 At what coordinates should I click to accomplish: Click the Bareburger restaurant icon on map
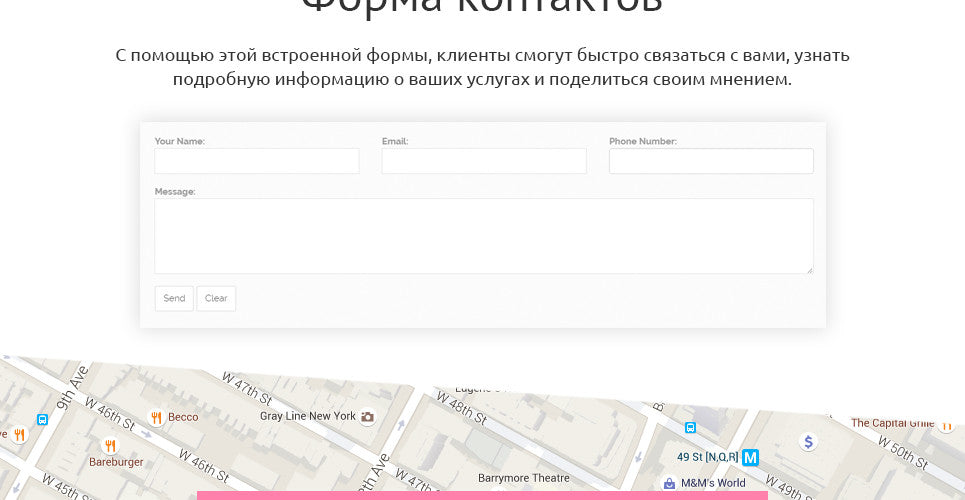coord(110,445)
